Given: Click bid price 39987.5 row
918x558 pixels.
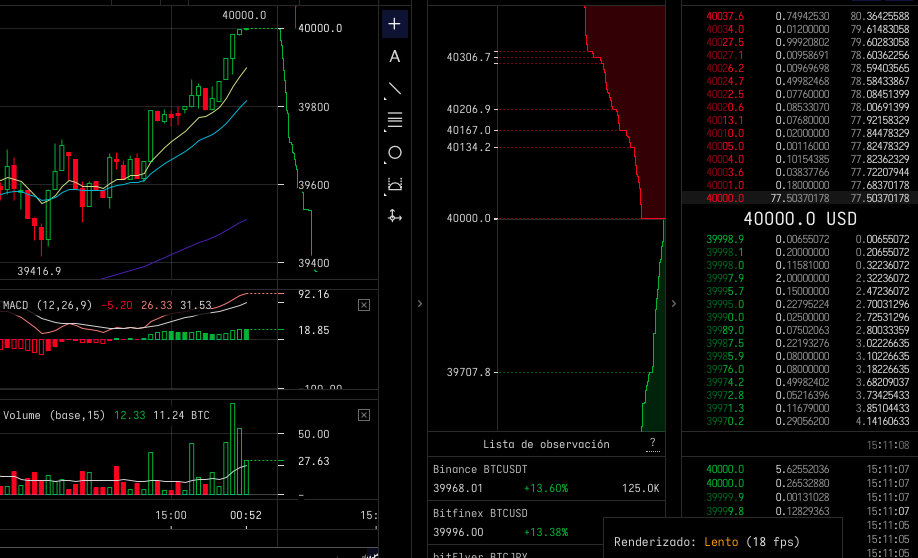Looking at the screenshot, I should pos(799,343).
